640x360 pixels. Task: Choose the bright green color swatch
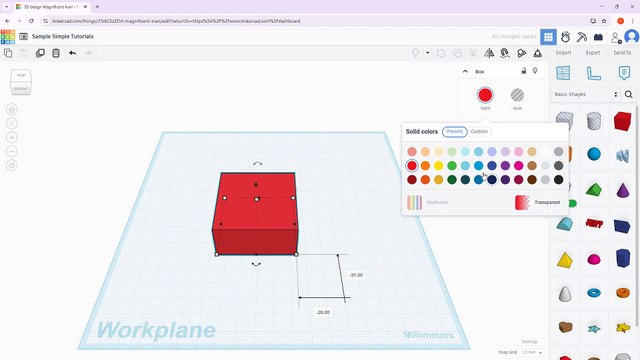[x=452, y=166]
